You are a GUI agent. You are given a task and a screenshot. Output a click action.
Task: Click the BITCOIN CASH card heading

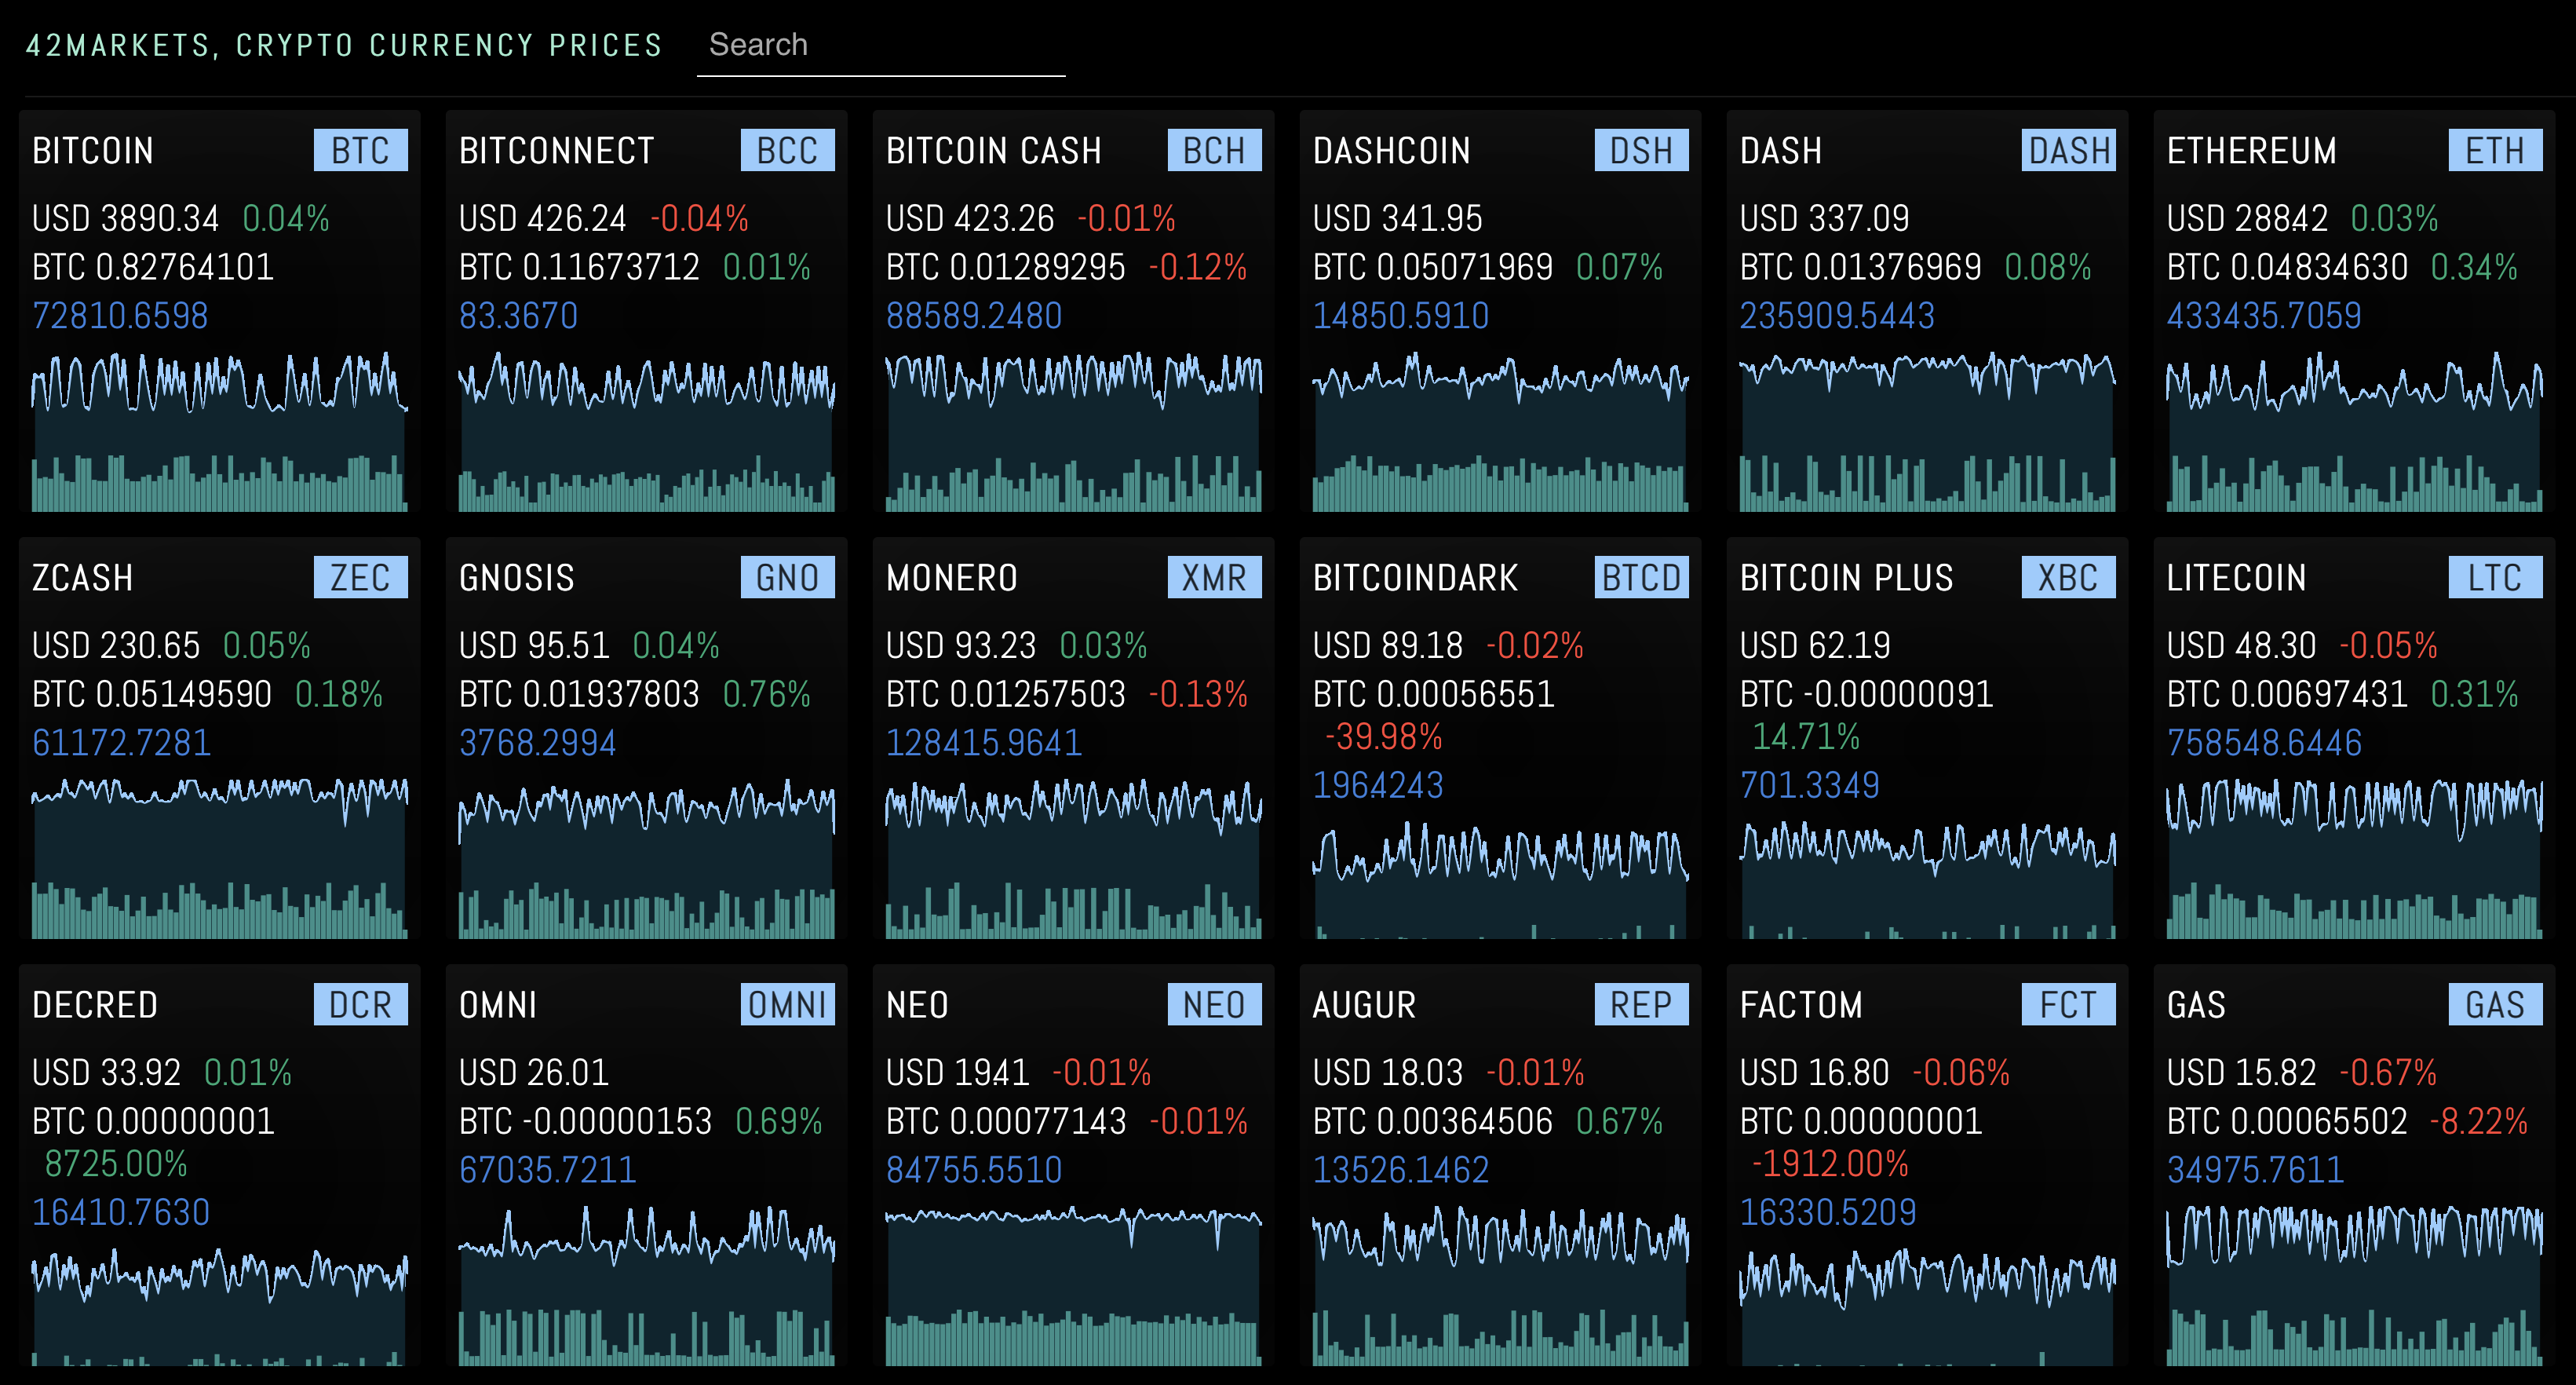pos(993,151)
